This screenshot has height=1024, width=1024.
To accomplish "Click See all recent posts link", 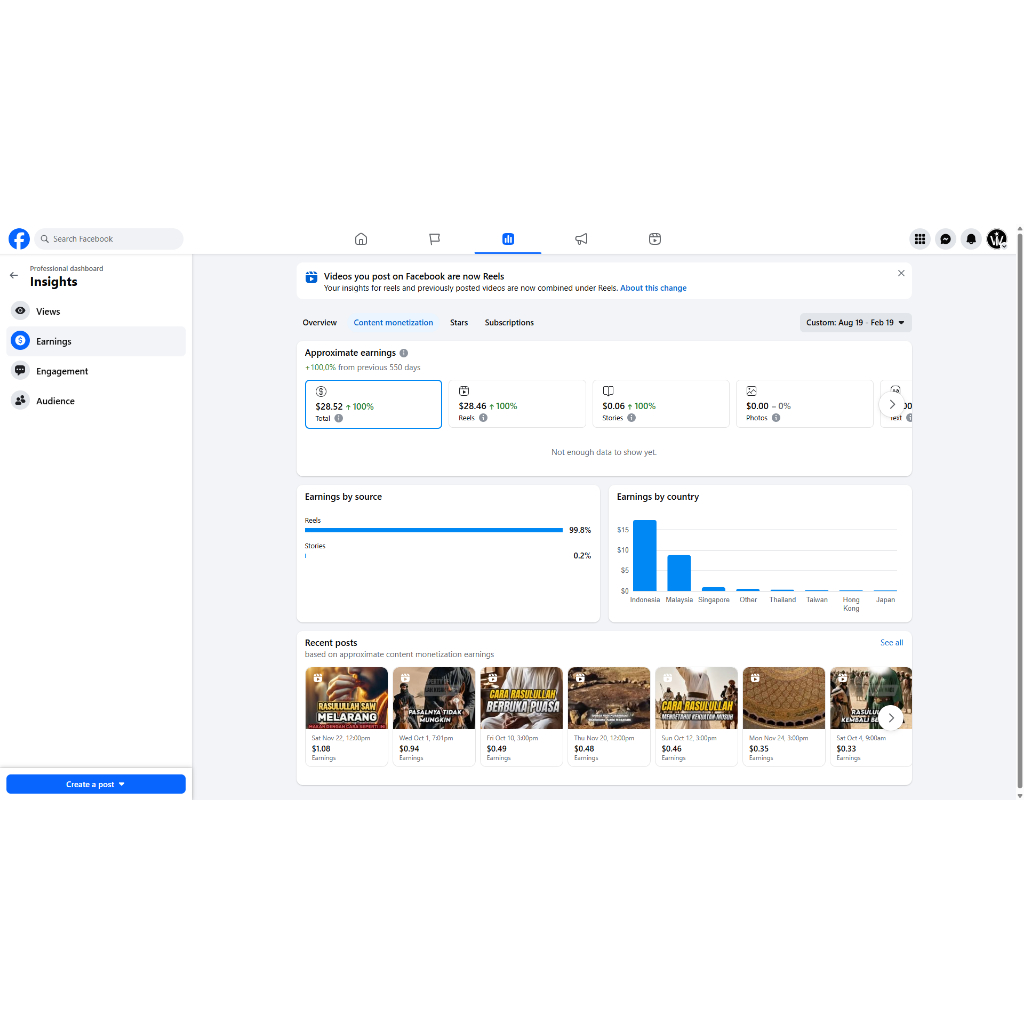I will point(891,643).
